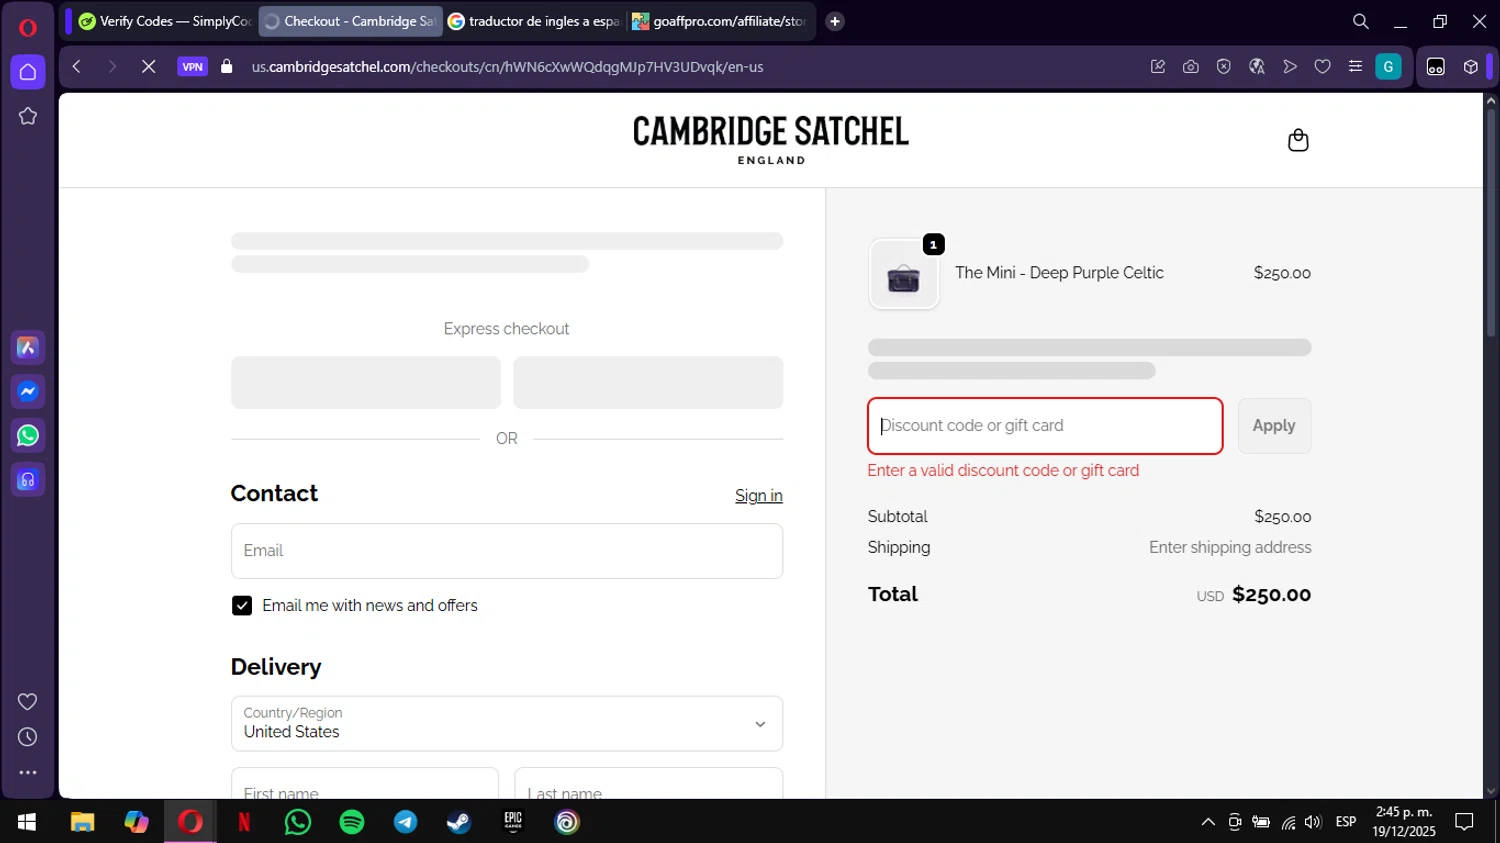Open File Explorer from taskbar

click(x=82, y=822)
